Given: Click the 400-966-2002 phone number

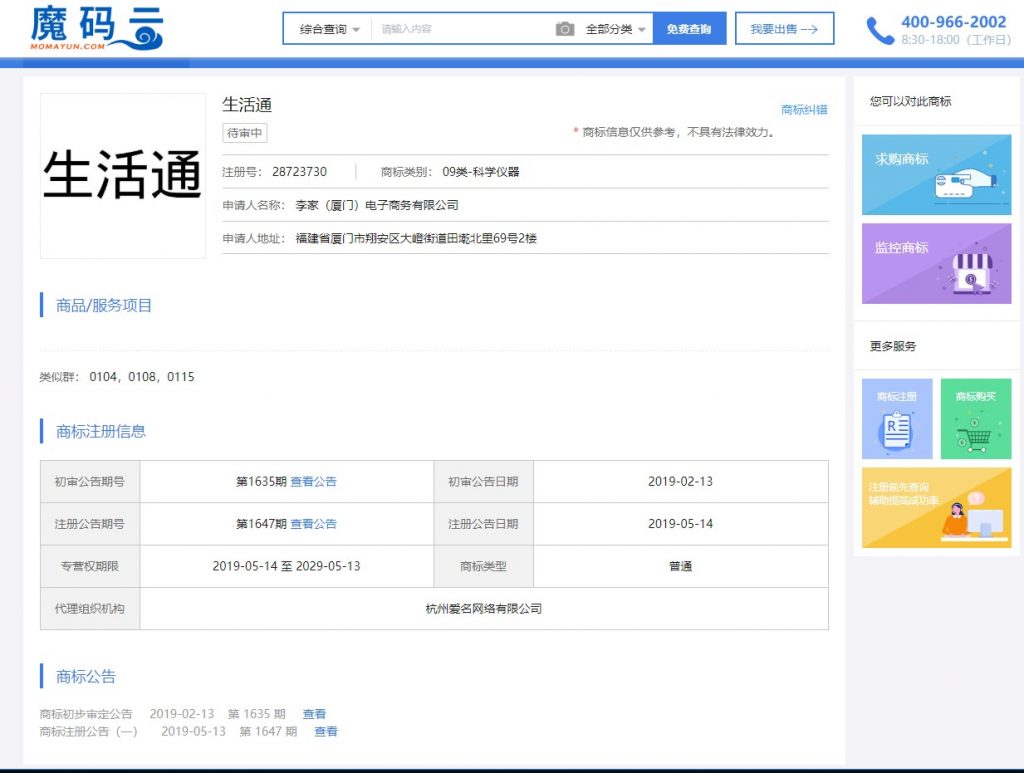Looking at the screenshot, I should (953, 22).
